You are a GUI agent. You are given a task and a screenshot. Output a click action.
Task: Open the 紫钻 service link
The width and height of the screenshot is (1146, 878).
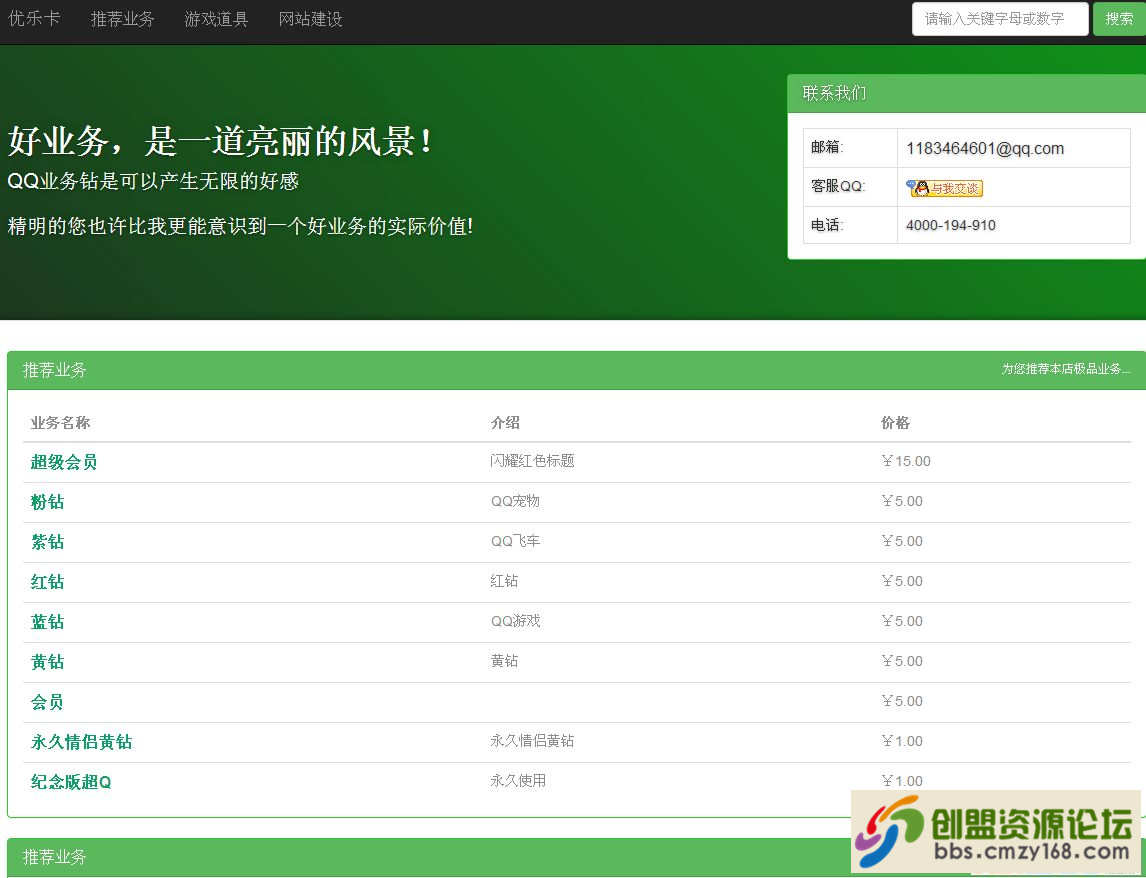48,542
